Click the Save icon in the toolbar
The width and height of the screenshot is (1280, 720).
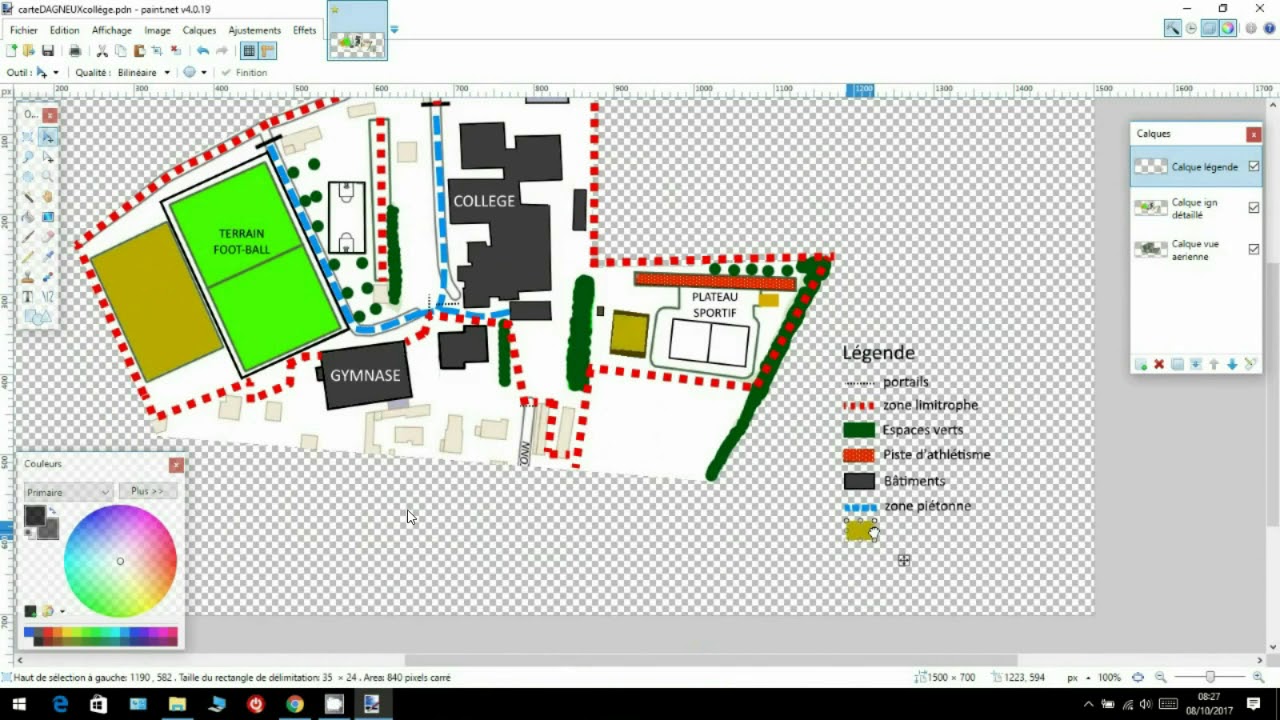click(48, 51)
